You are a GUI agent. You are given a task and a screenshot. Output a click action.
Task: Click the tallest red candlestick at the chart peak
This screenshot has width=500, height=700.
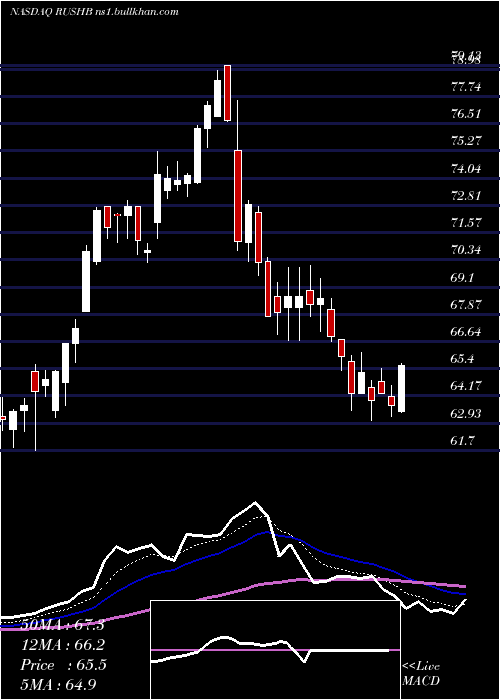pos(227,93)
